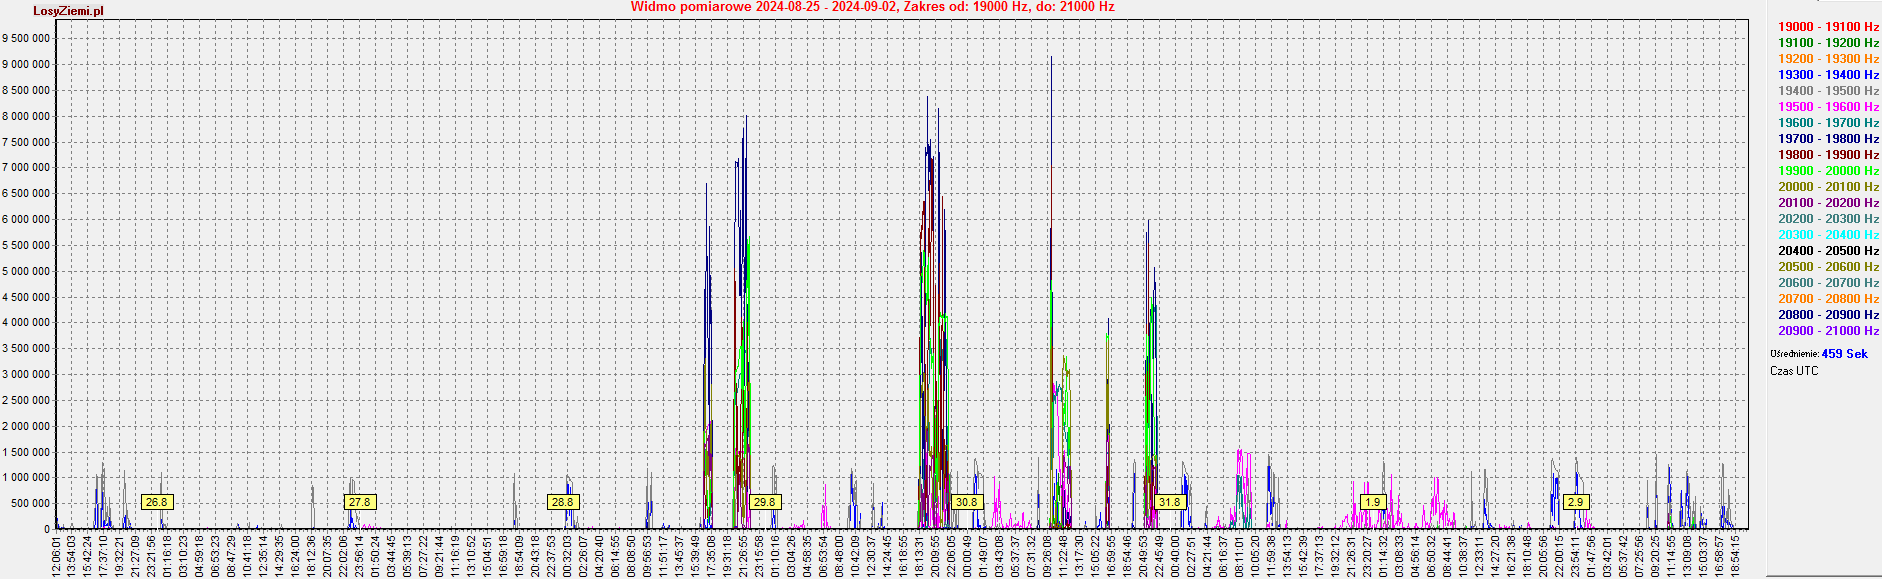Select the 31.8 date label
The height and width of the screenshot is (579, 1882).
(1169, 502)
